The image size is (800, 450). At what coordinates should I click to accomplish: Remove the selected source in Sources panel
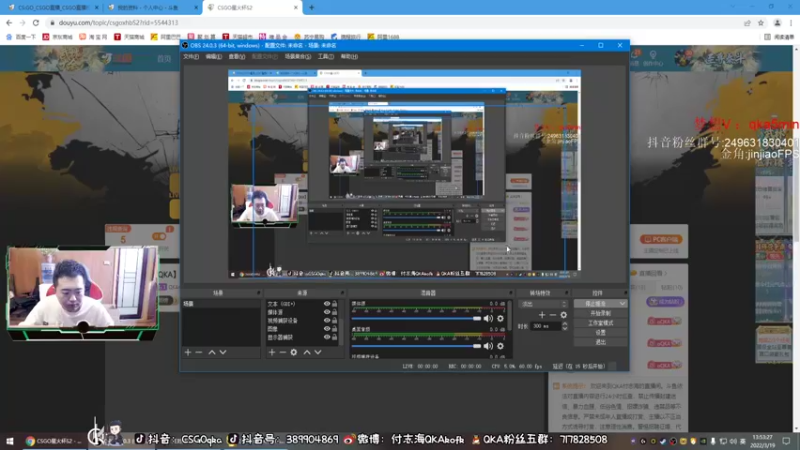[282, 352]
